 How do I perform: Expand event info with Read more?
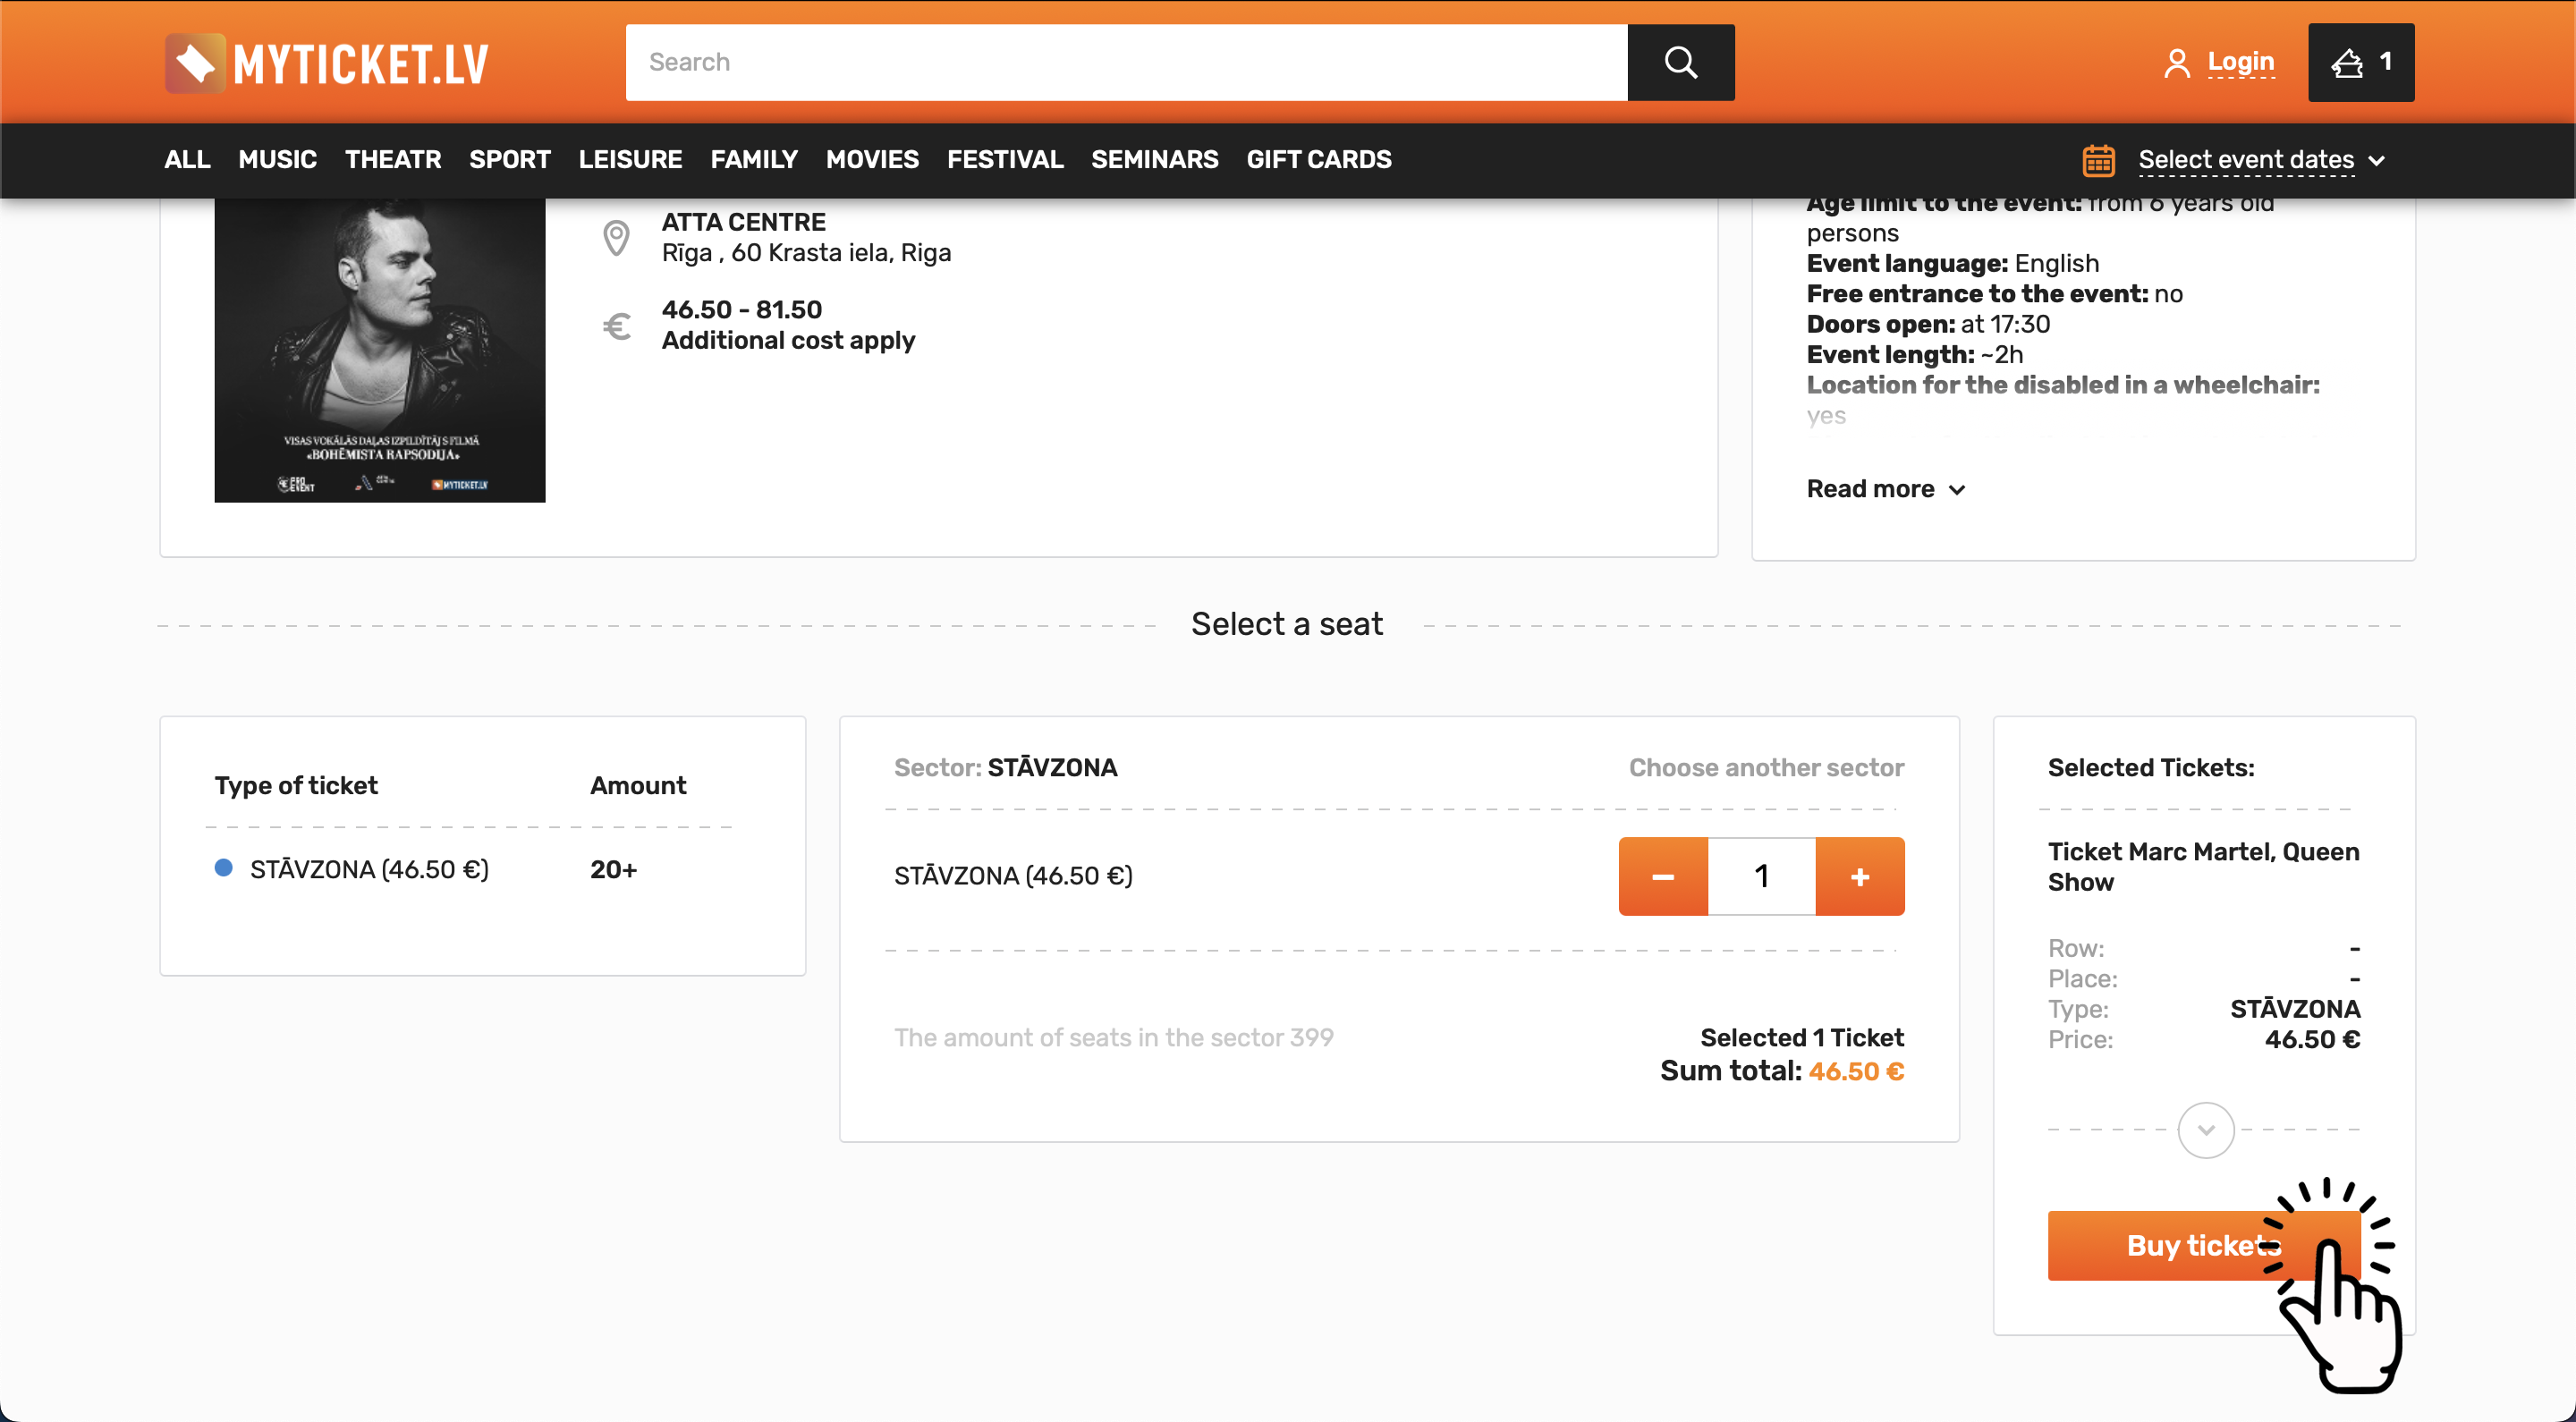tap(1886, 489)
